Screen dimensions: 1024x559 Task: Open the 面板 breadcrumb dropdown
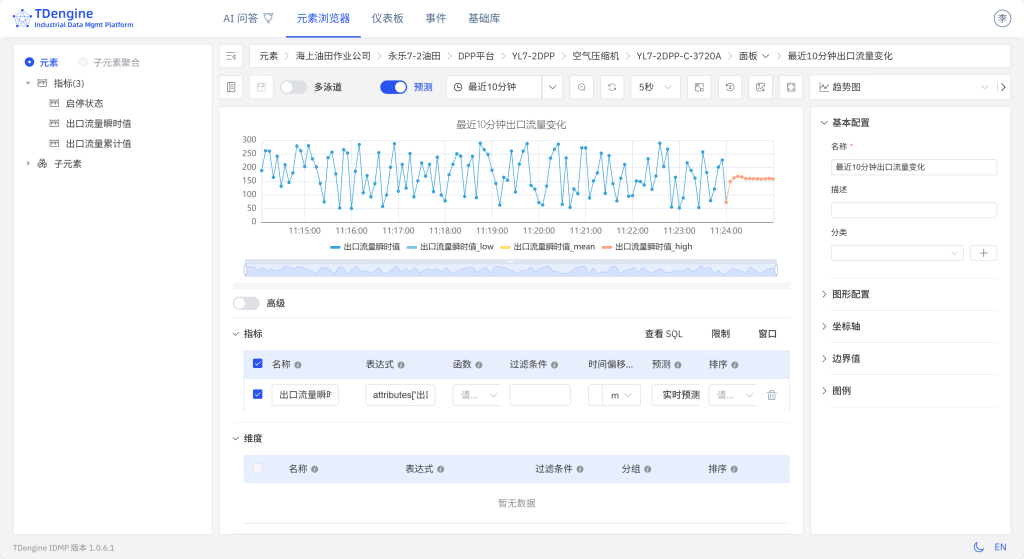tap(754, 56)
